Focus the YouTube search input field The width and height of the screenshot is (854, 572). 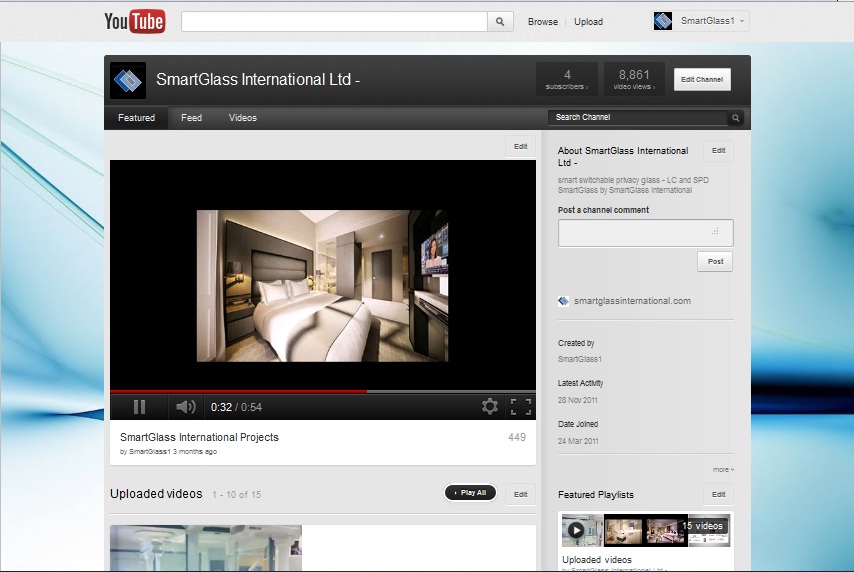coord(334,22)
